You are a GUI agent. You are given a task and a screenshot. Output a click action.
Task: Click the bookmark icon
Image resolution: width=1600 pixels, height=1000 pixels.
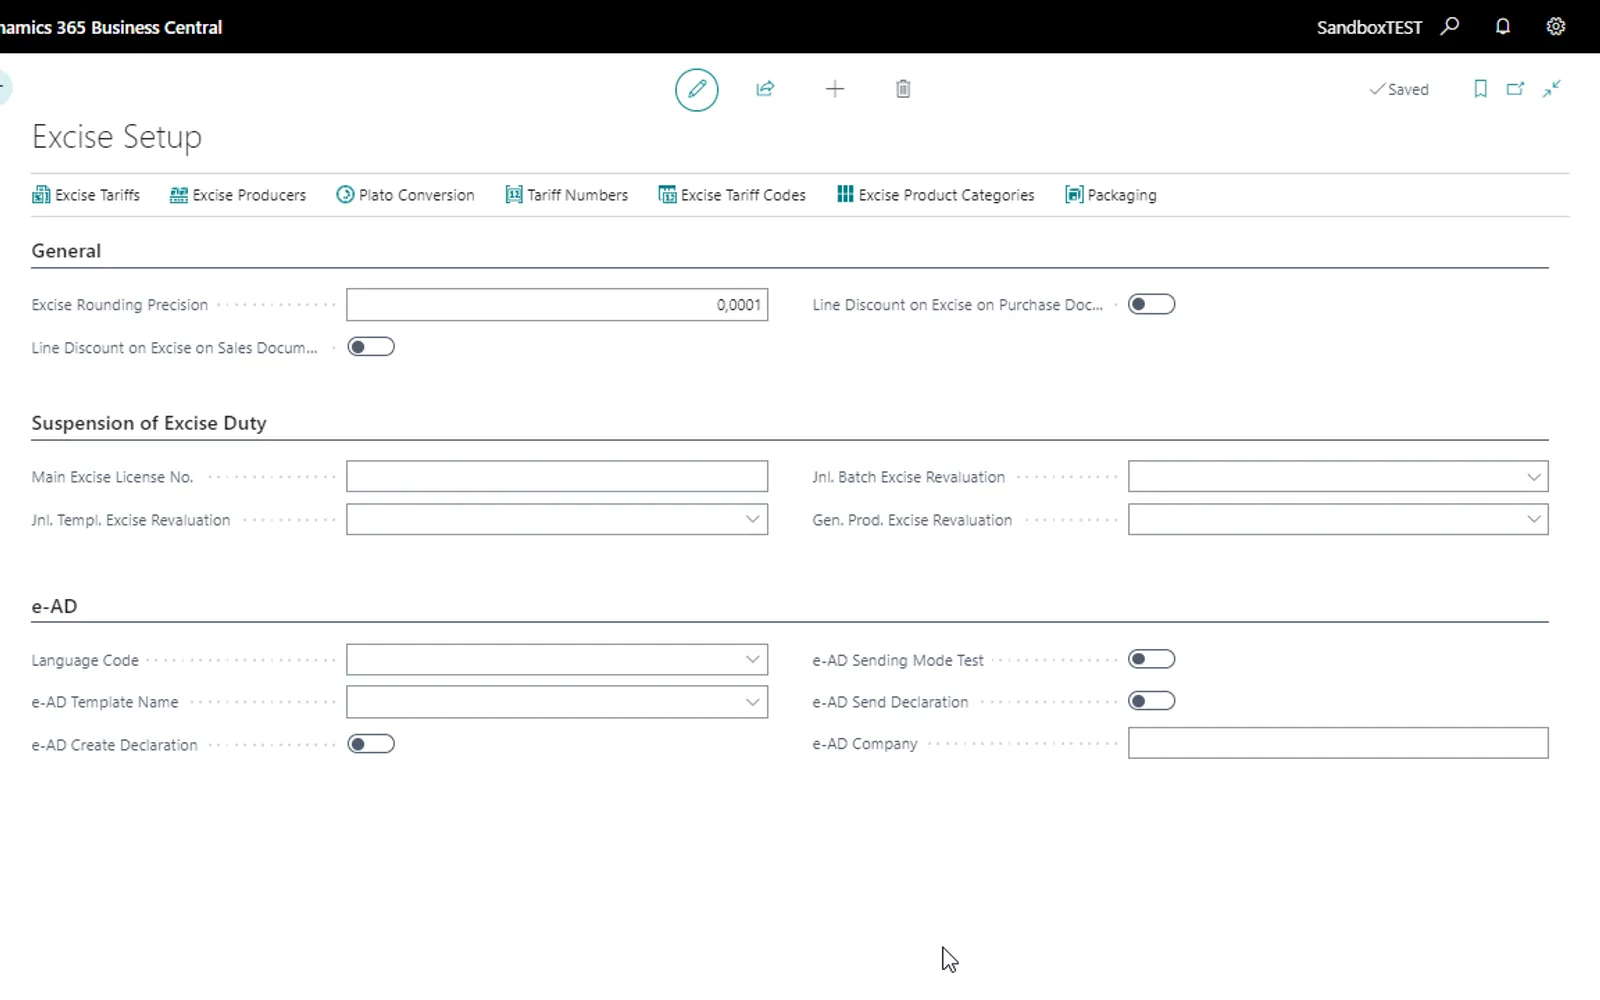1481,89
